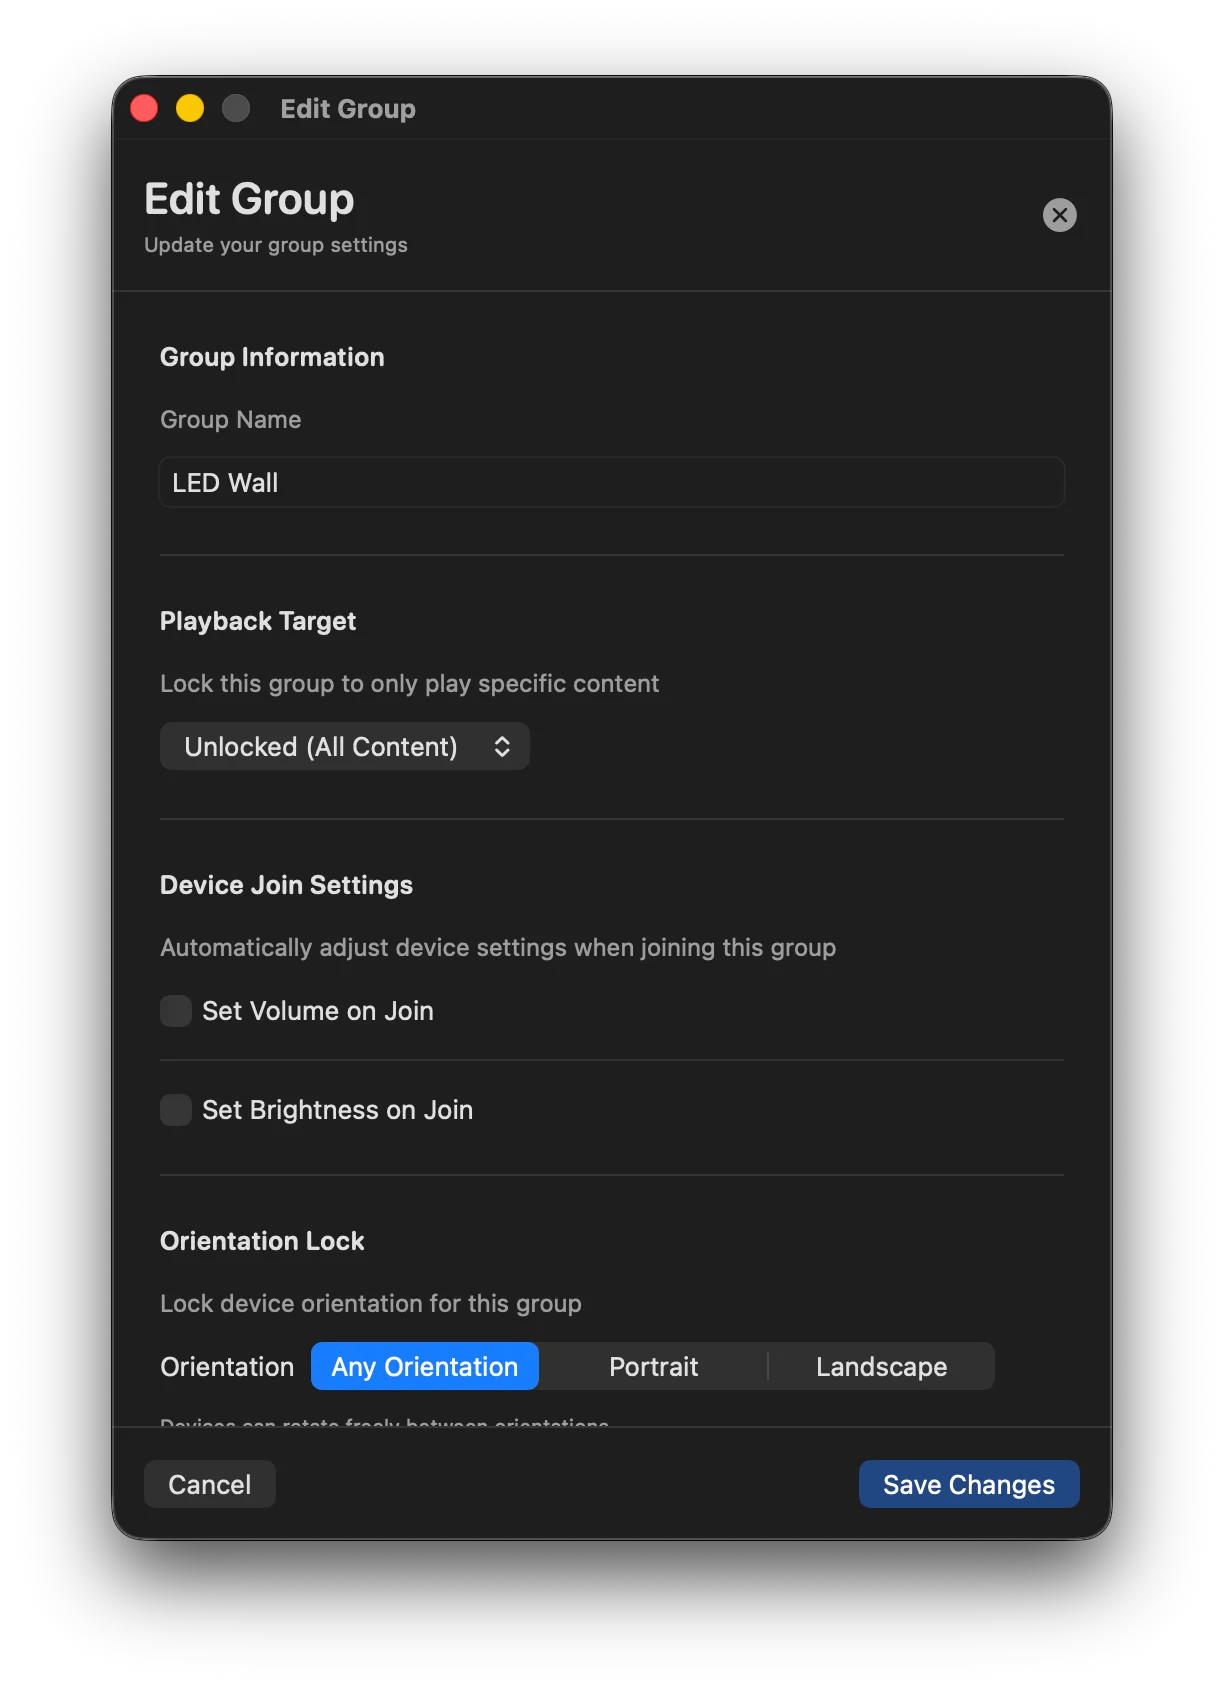Select Any Orientation segment

(425, 1367)
